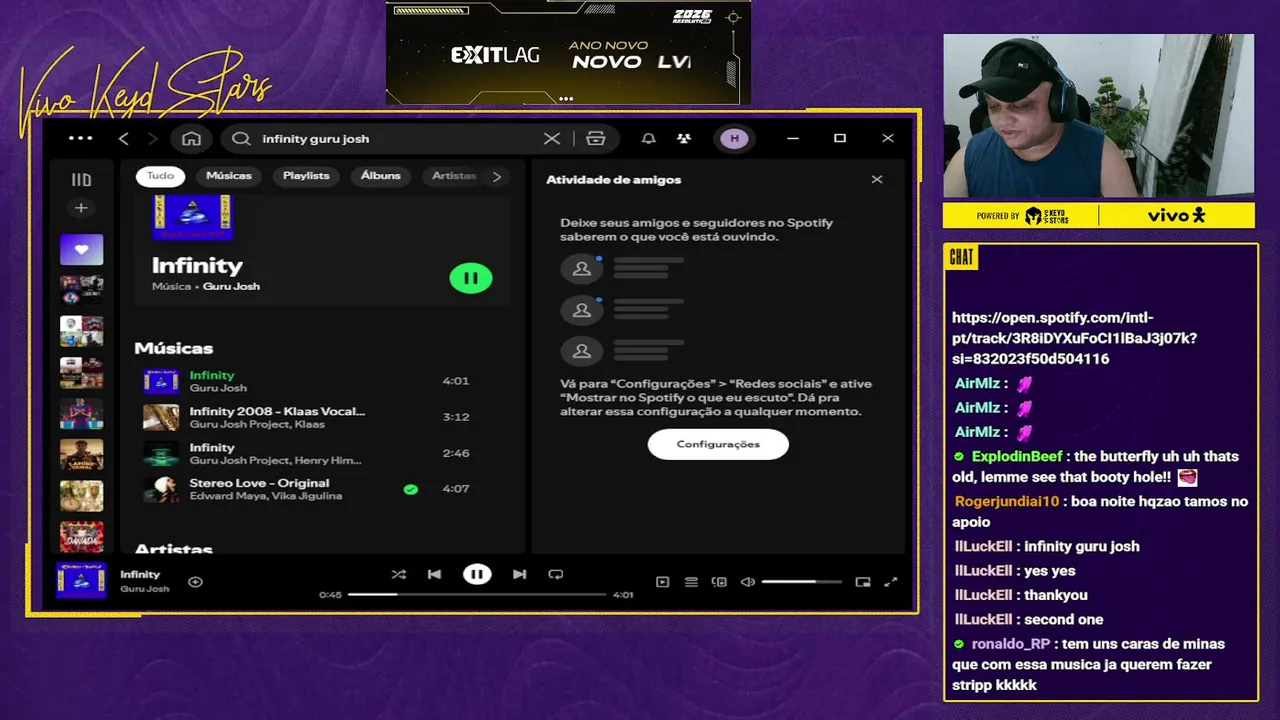Image resolution: width=1280 pixels, height=720 pixels.
Task: Open Liked Songs heart playlist
Action: pyautogui.click(x=81, y=250)
